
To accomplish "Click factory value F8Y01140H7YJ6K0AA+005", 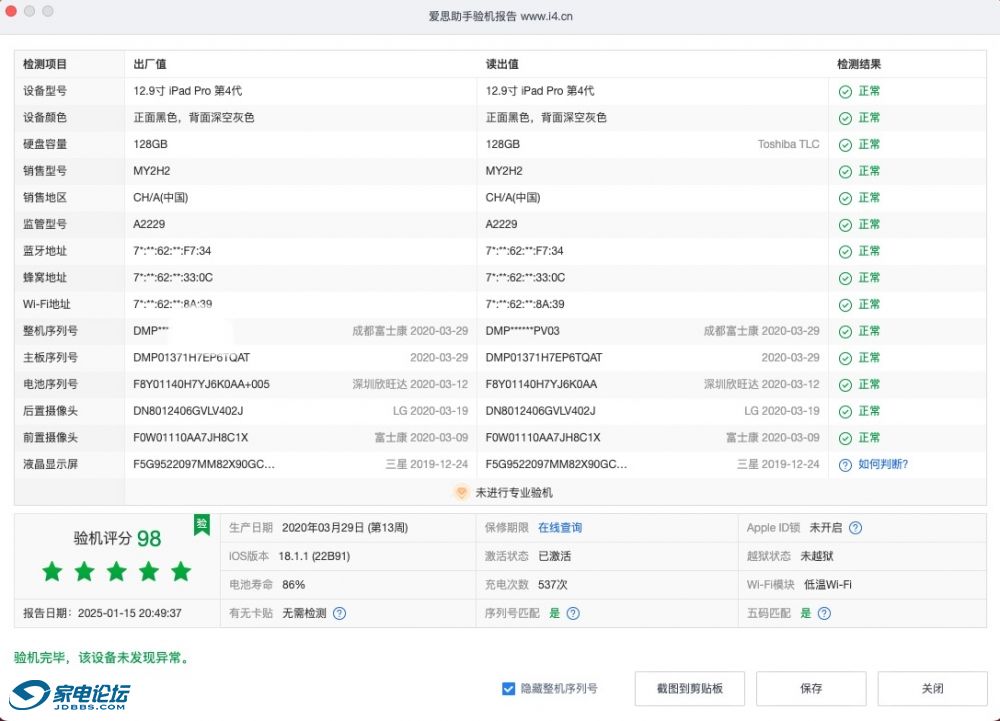I will point(202,384).
